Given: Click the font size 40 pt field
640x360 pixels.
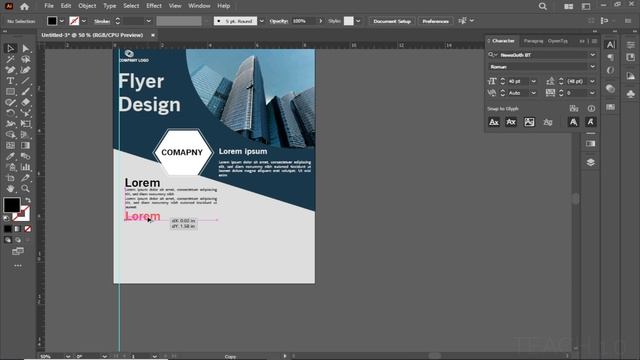Looking at the screenshot, I should 518,81.
